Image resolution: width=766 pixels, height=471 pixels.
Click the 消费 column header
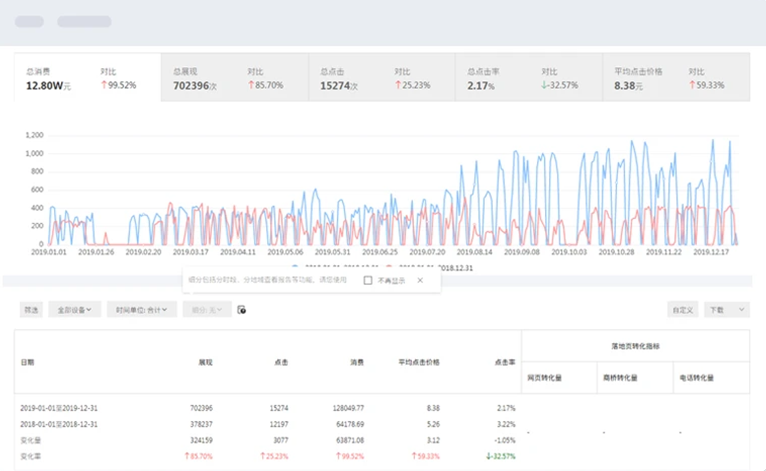pos(357,362)
